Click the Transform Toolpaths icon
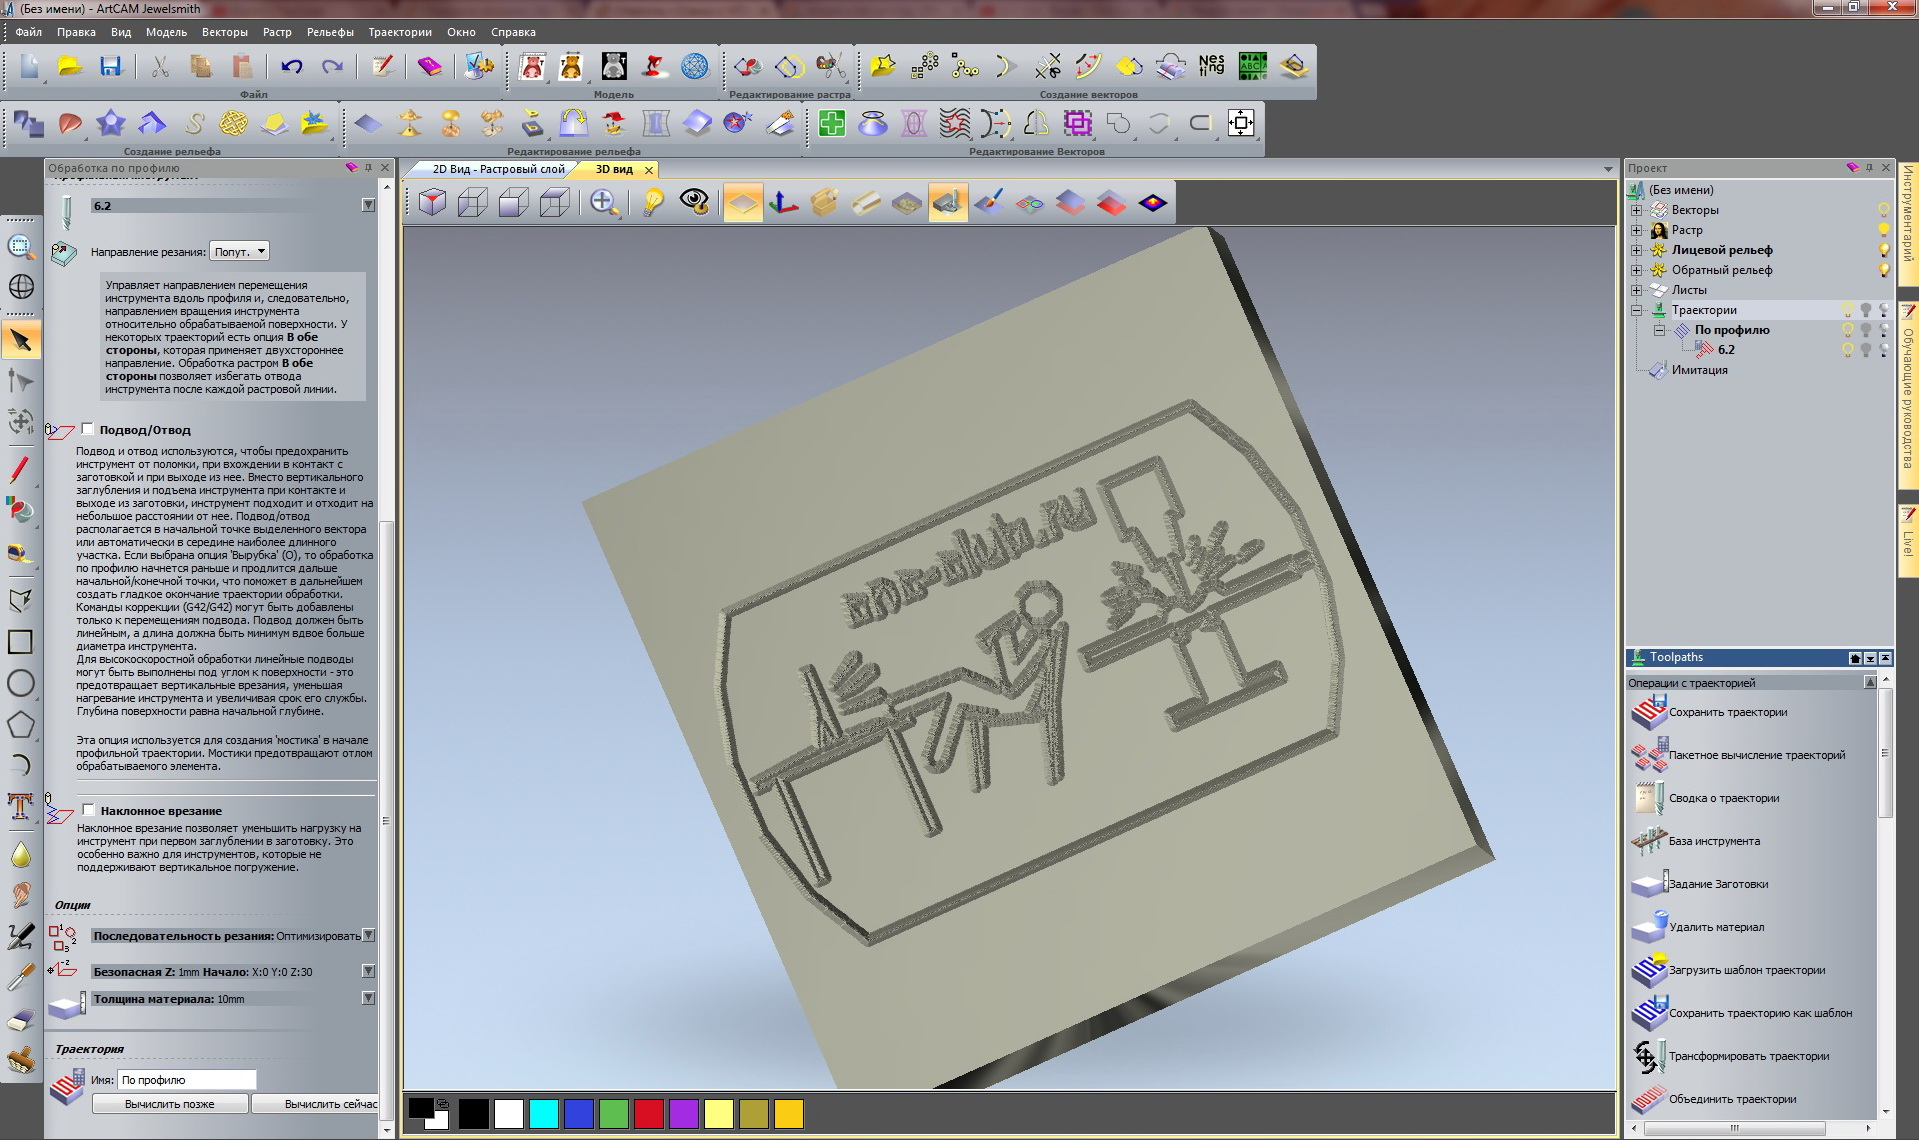This screenshot has height=1140, width=1919. 1649,1057
